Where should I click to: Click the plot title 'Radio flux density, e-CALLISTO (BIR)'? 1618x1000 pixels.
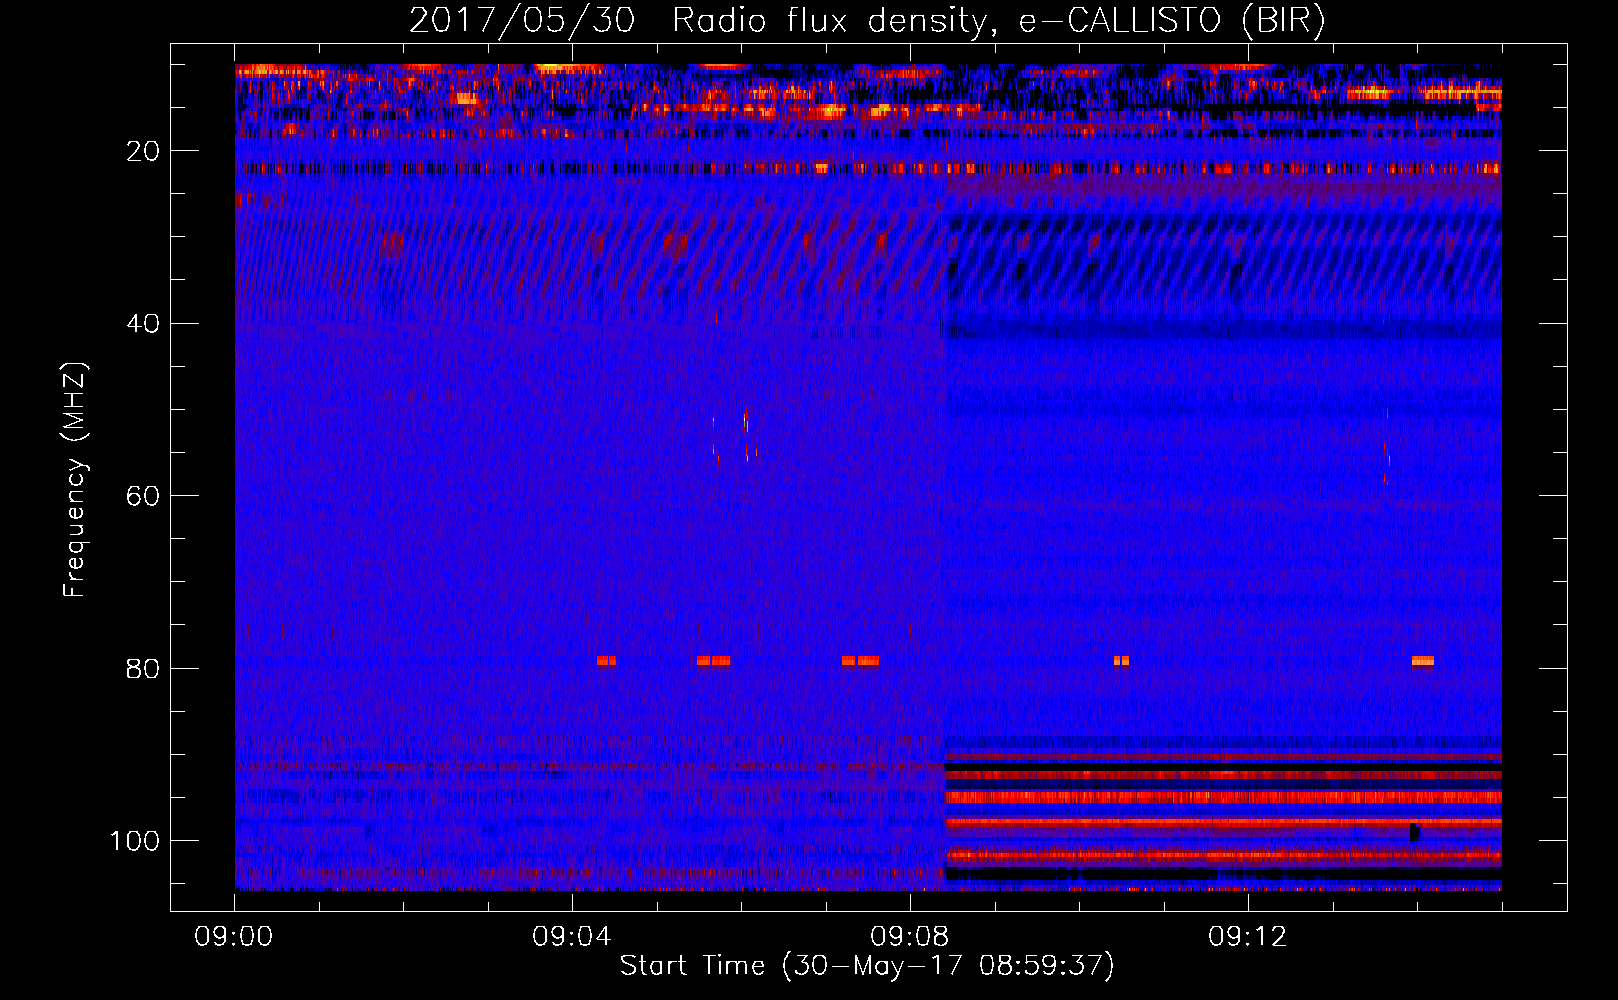pos(998,21)
